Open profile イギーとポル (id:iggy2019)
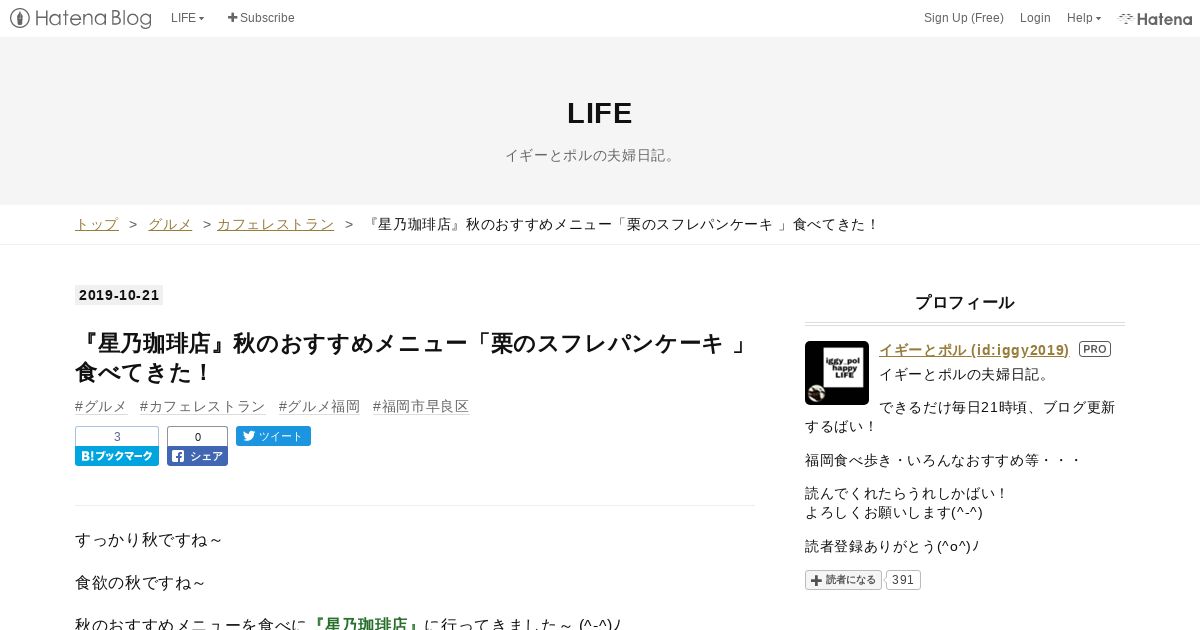The height and width of the screenshot is (630, 1200). click(974, 349)
